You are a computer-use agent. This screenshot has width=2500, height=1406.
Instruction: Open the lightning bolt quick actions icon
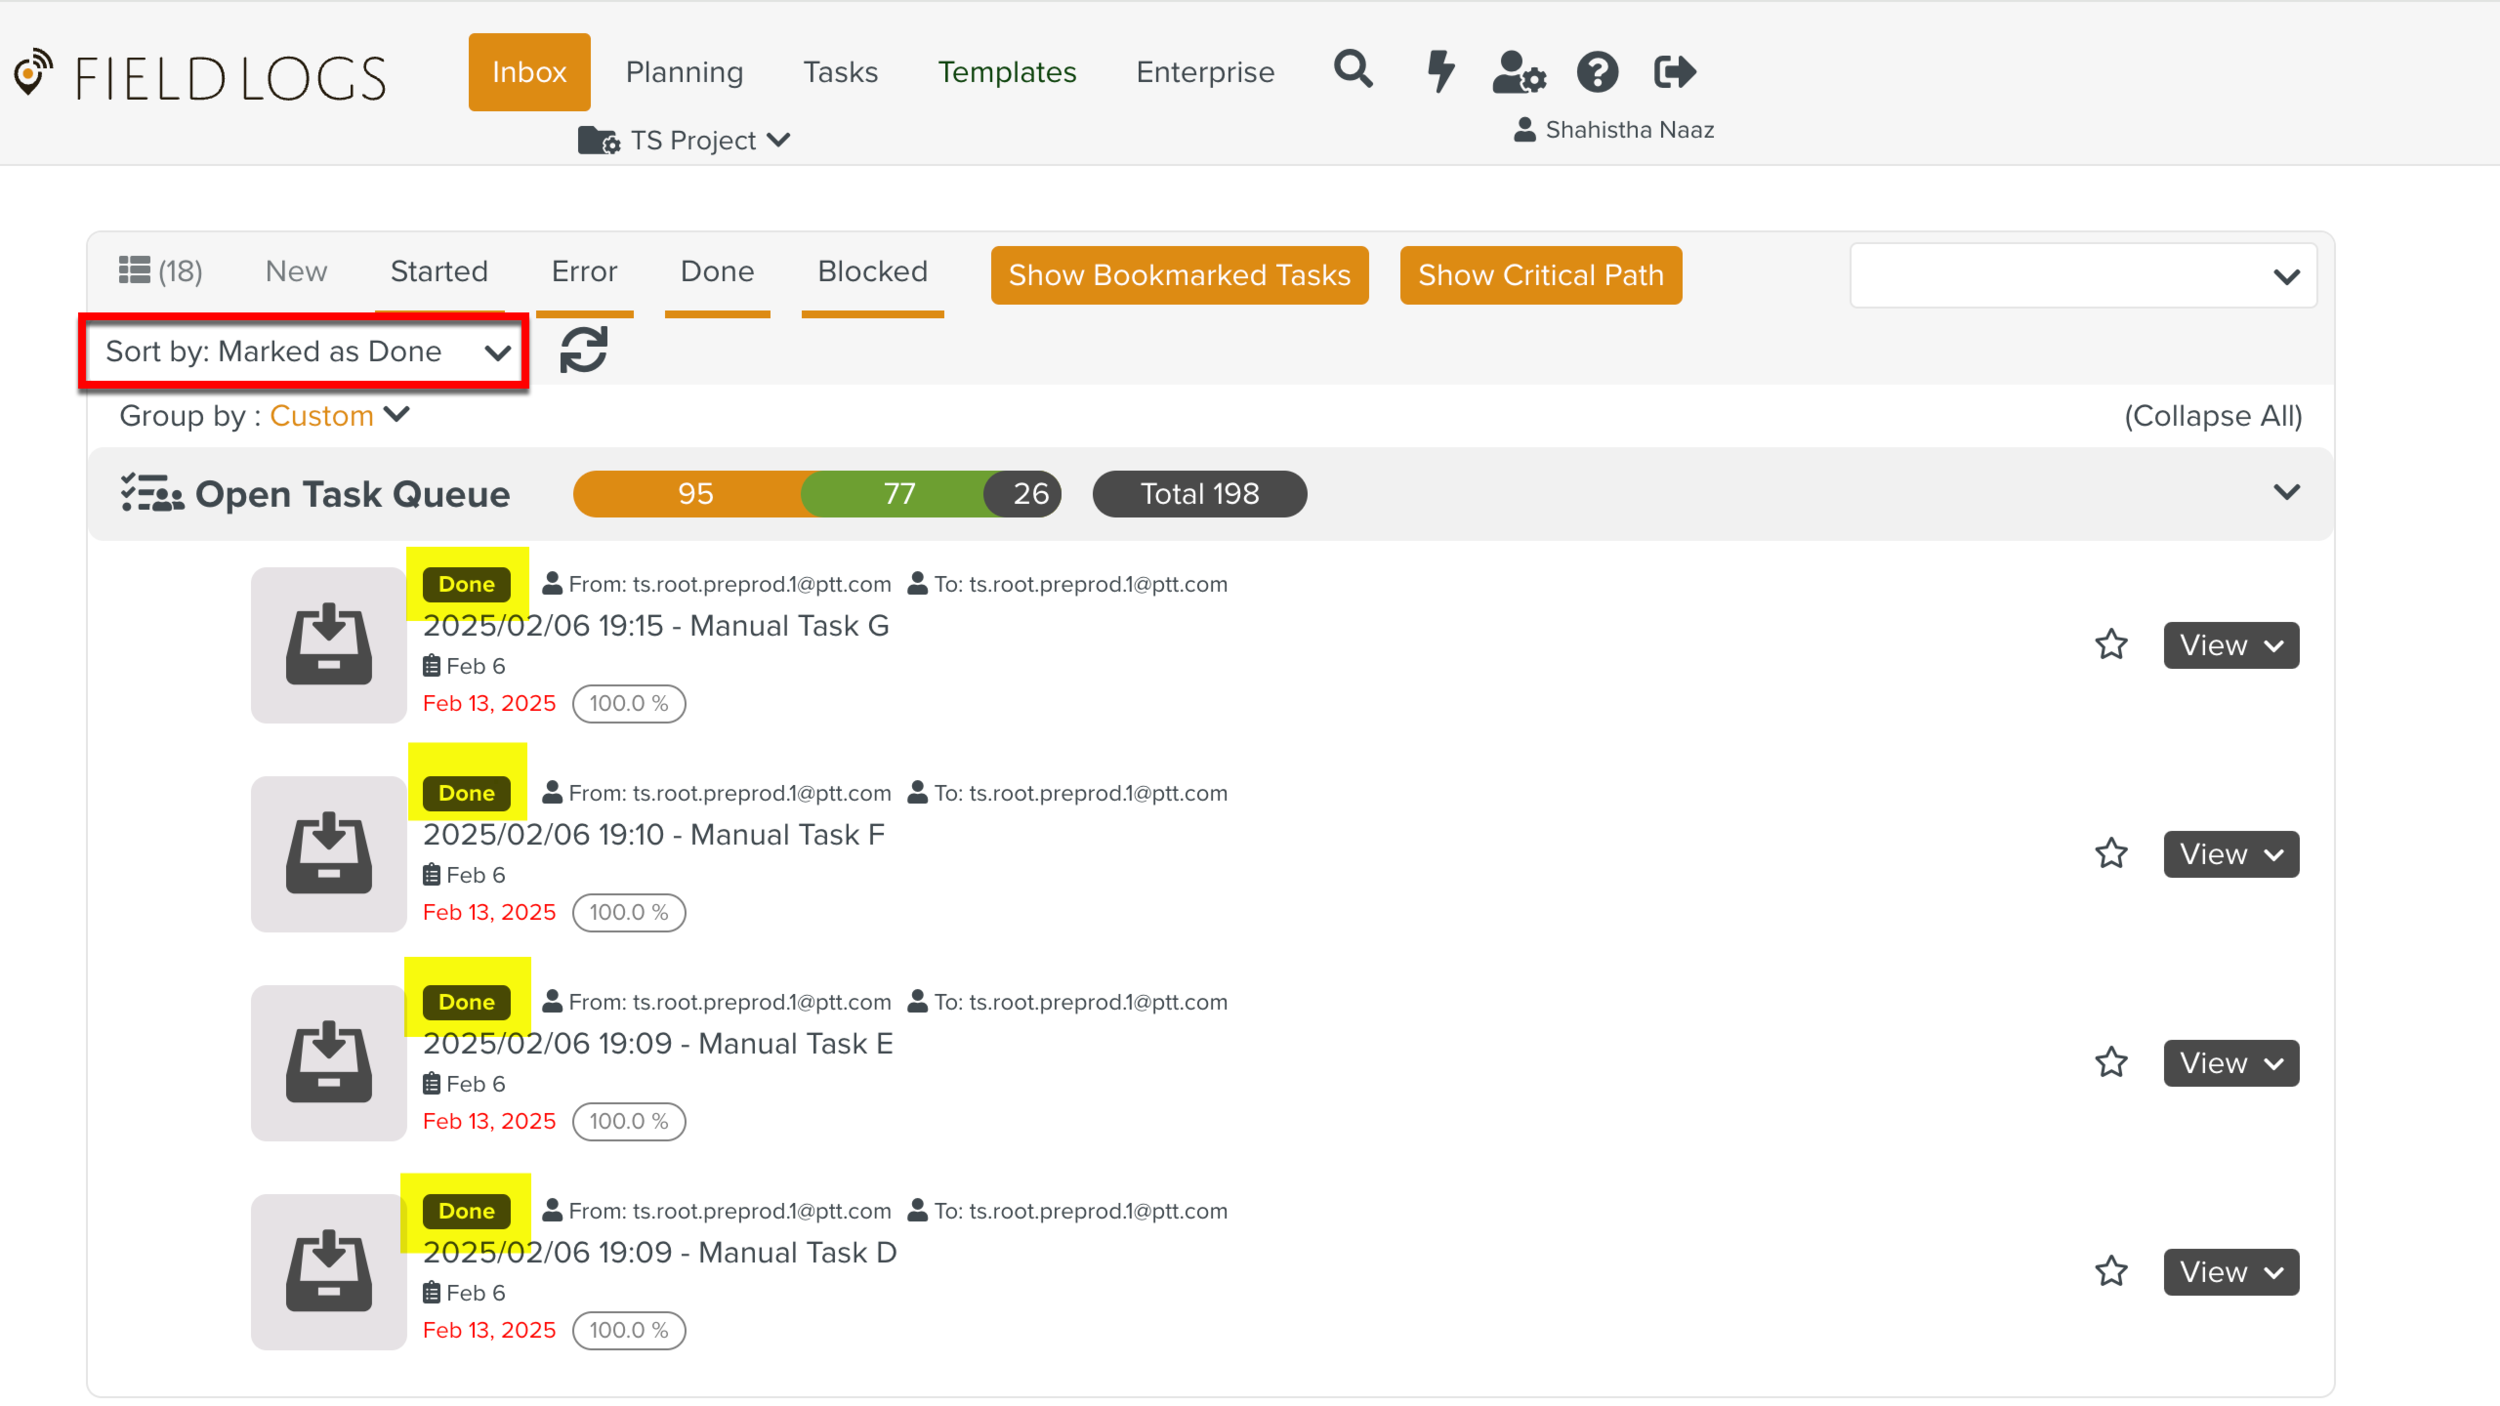pos(1440,71)
